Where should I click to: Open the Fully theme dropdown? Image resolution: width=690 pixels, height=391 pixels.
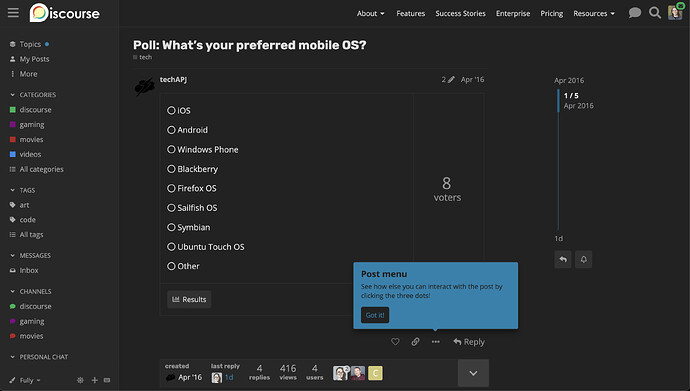26,380
